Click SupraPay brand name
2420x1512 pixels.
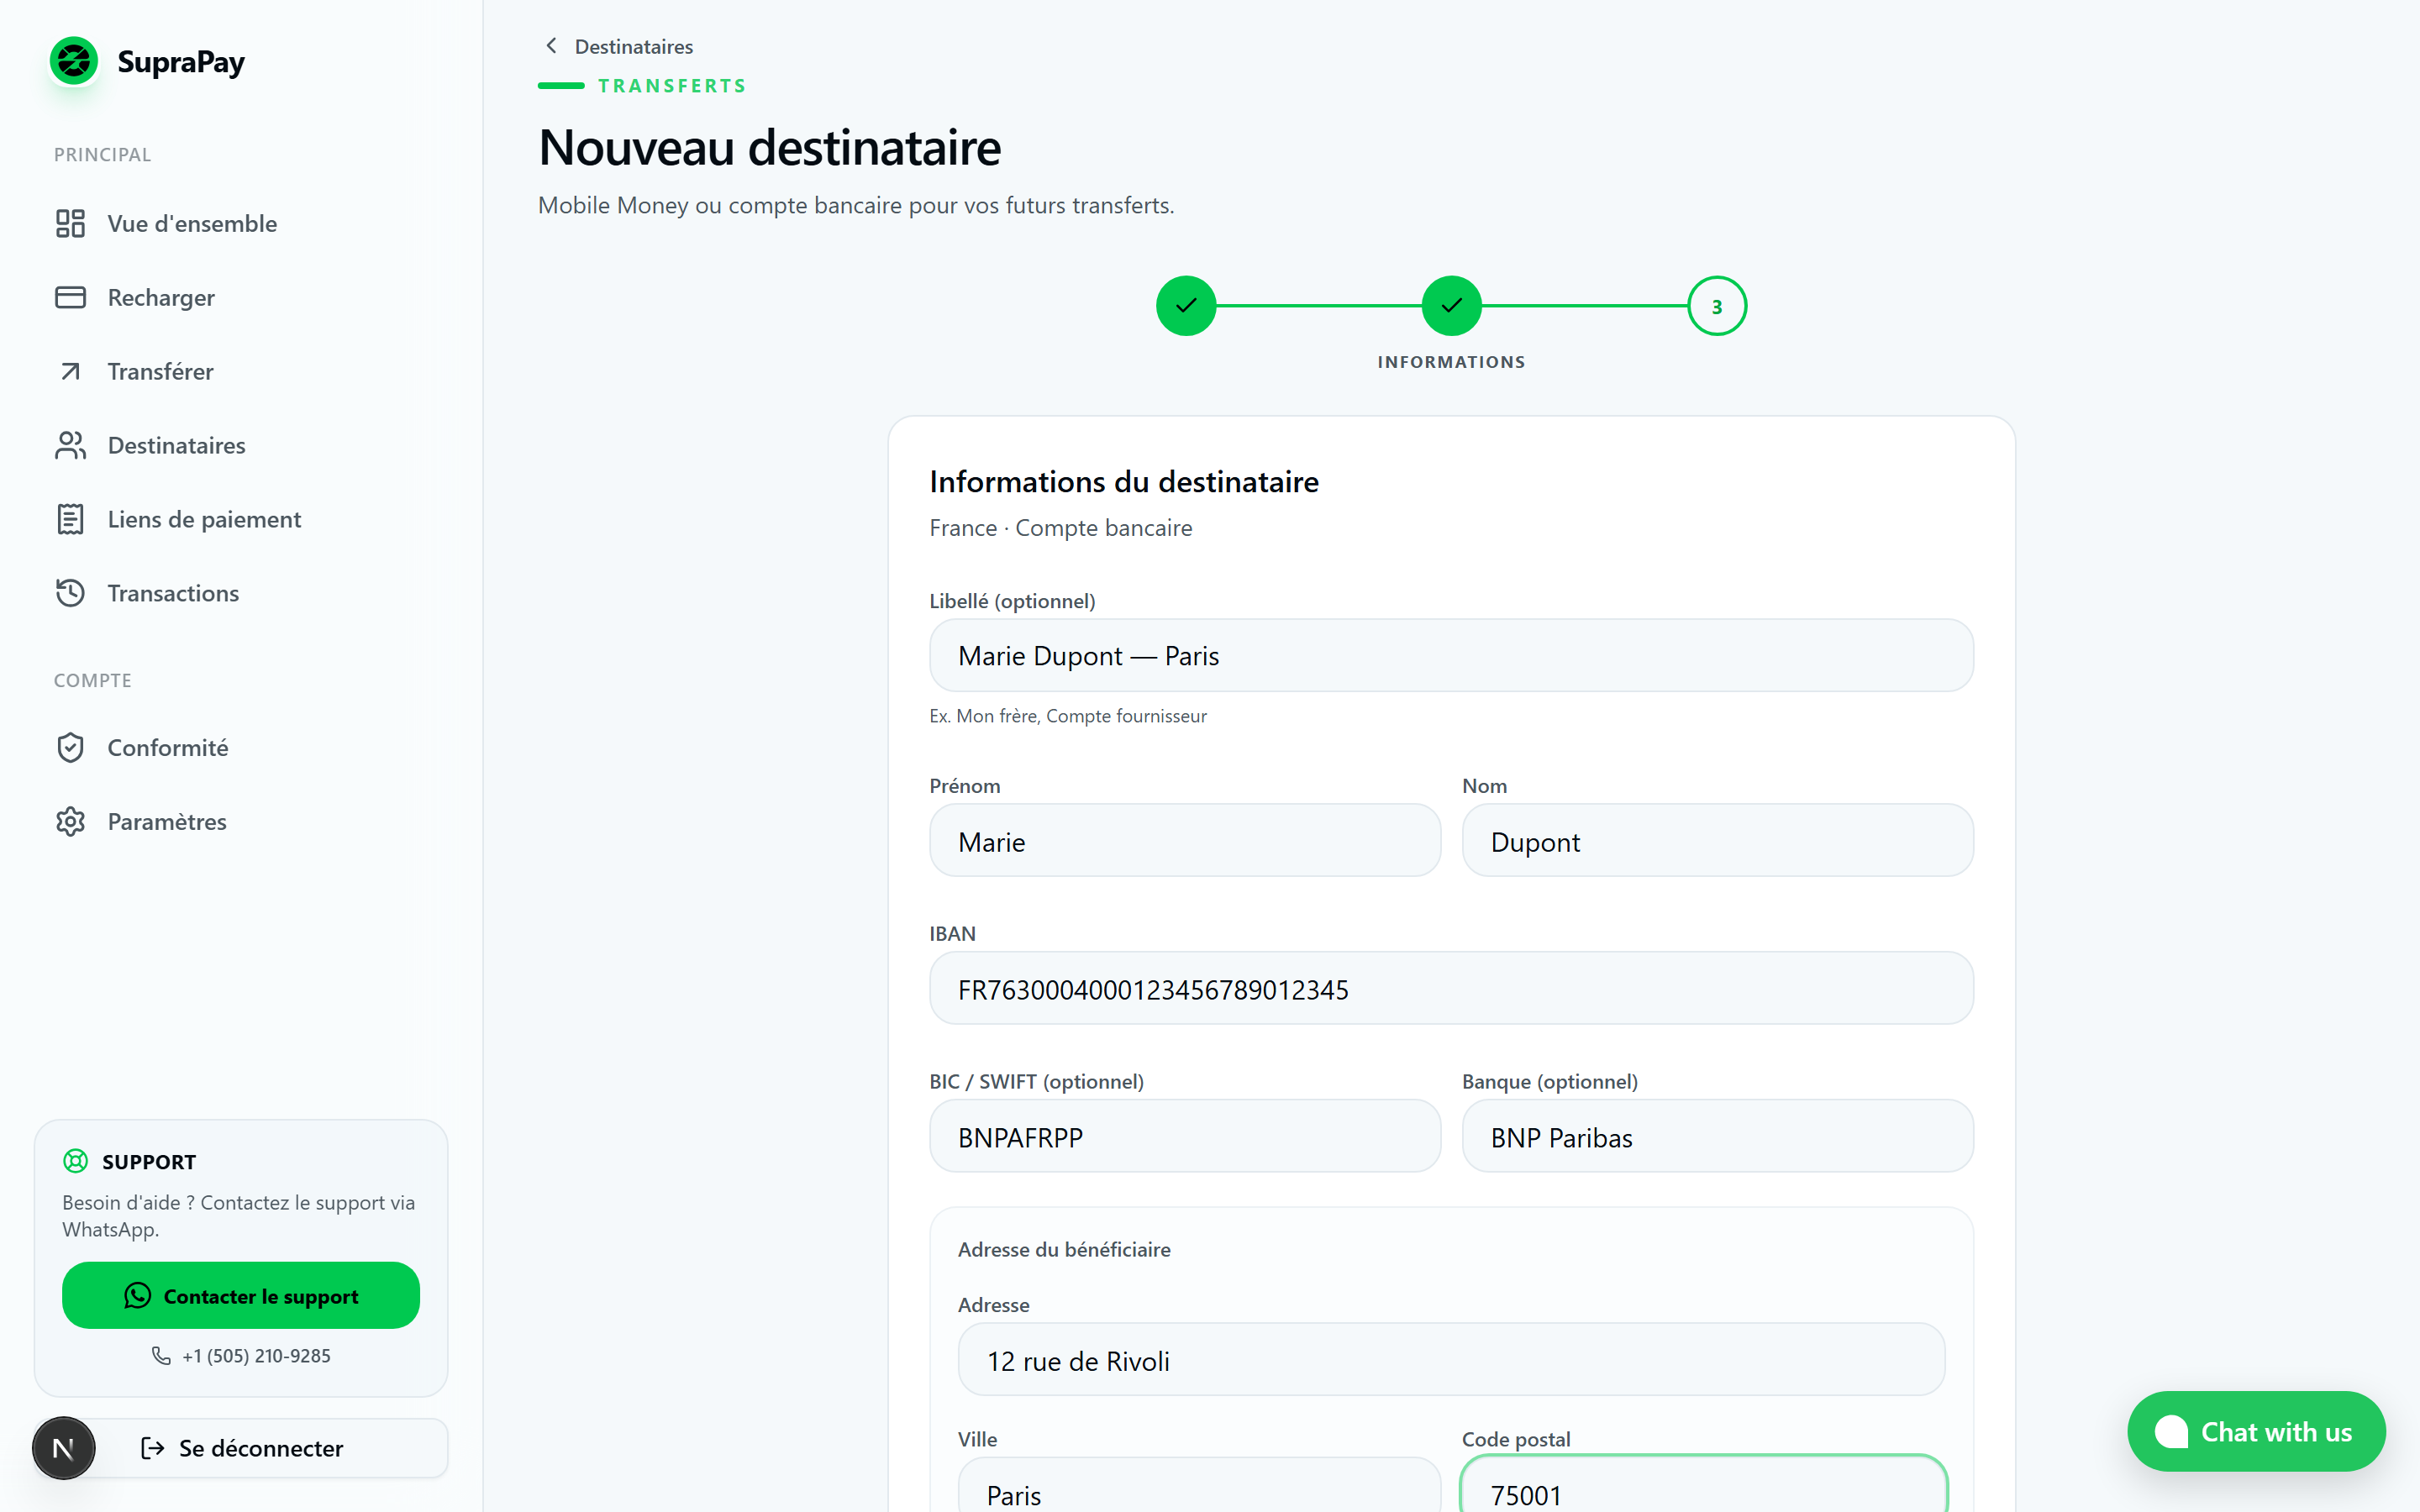[x=181, y=62]
